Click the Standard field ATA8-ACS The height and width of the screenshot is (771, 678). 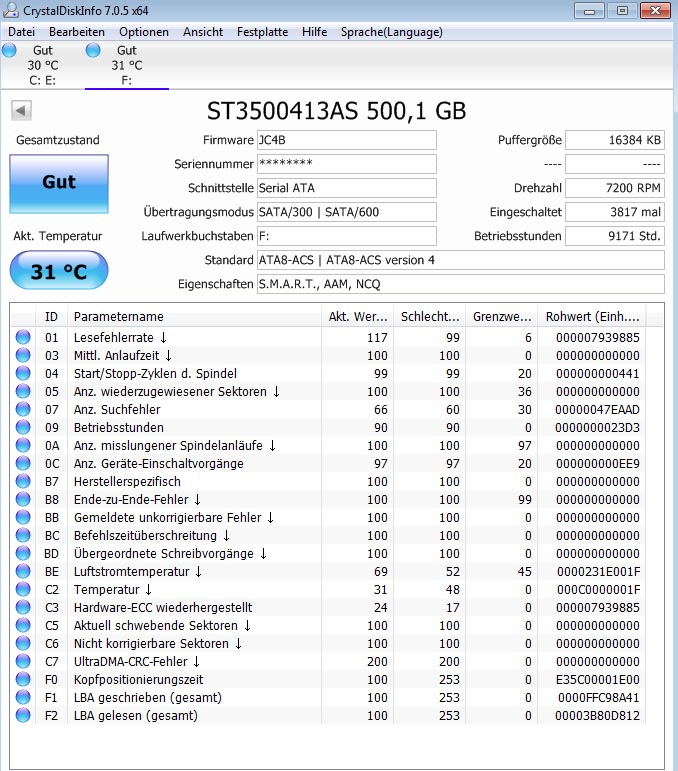point(461,260)
